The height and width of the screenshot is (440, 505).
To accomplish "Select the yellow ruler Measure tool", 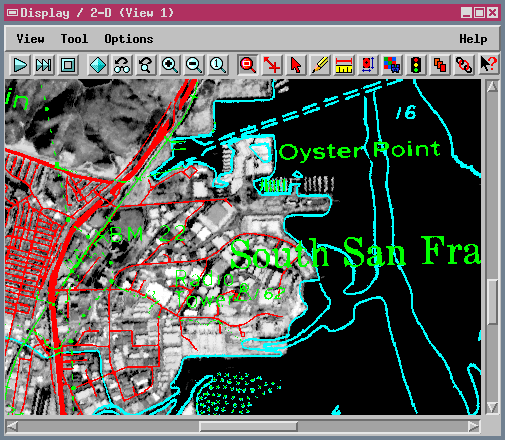I will point(344,65).
